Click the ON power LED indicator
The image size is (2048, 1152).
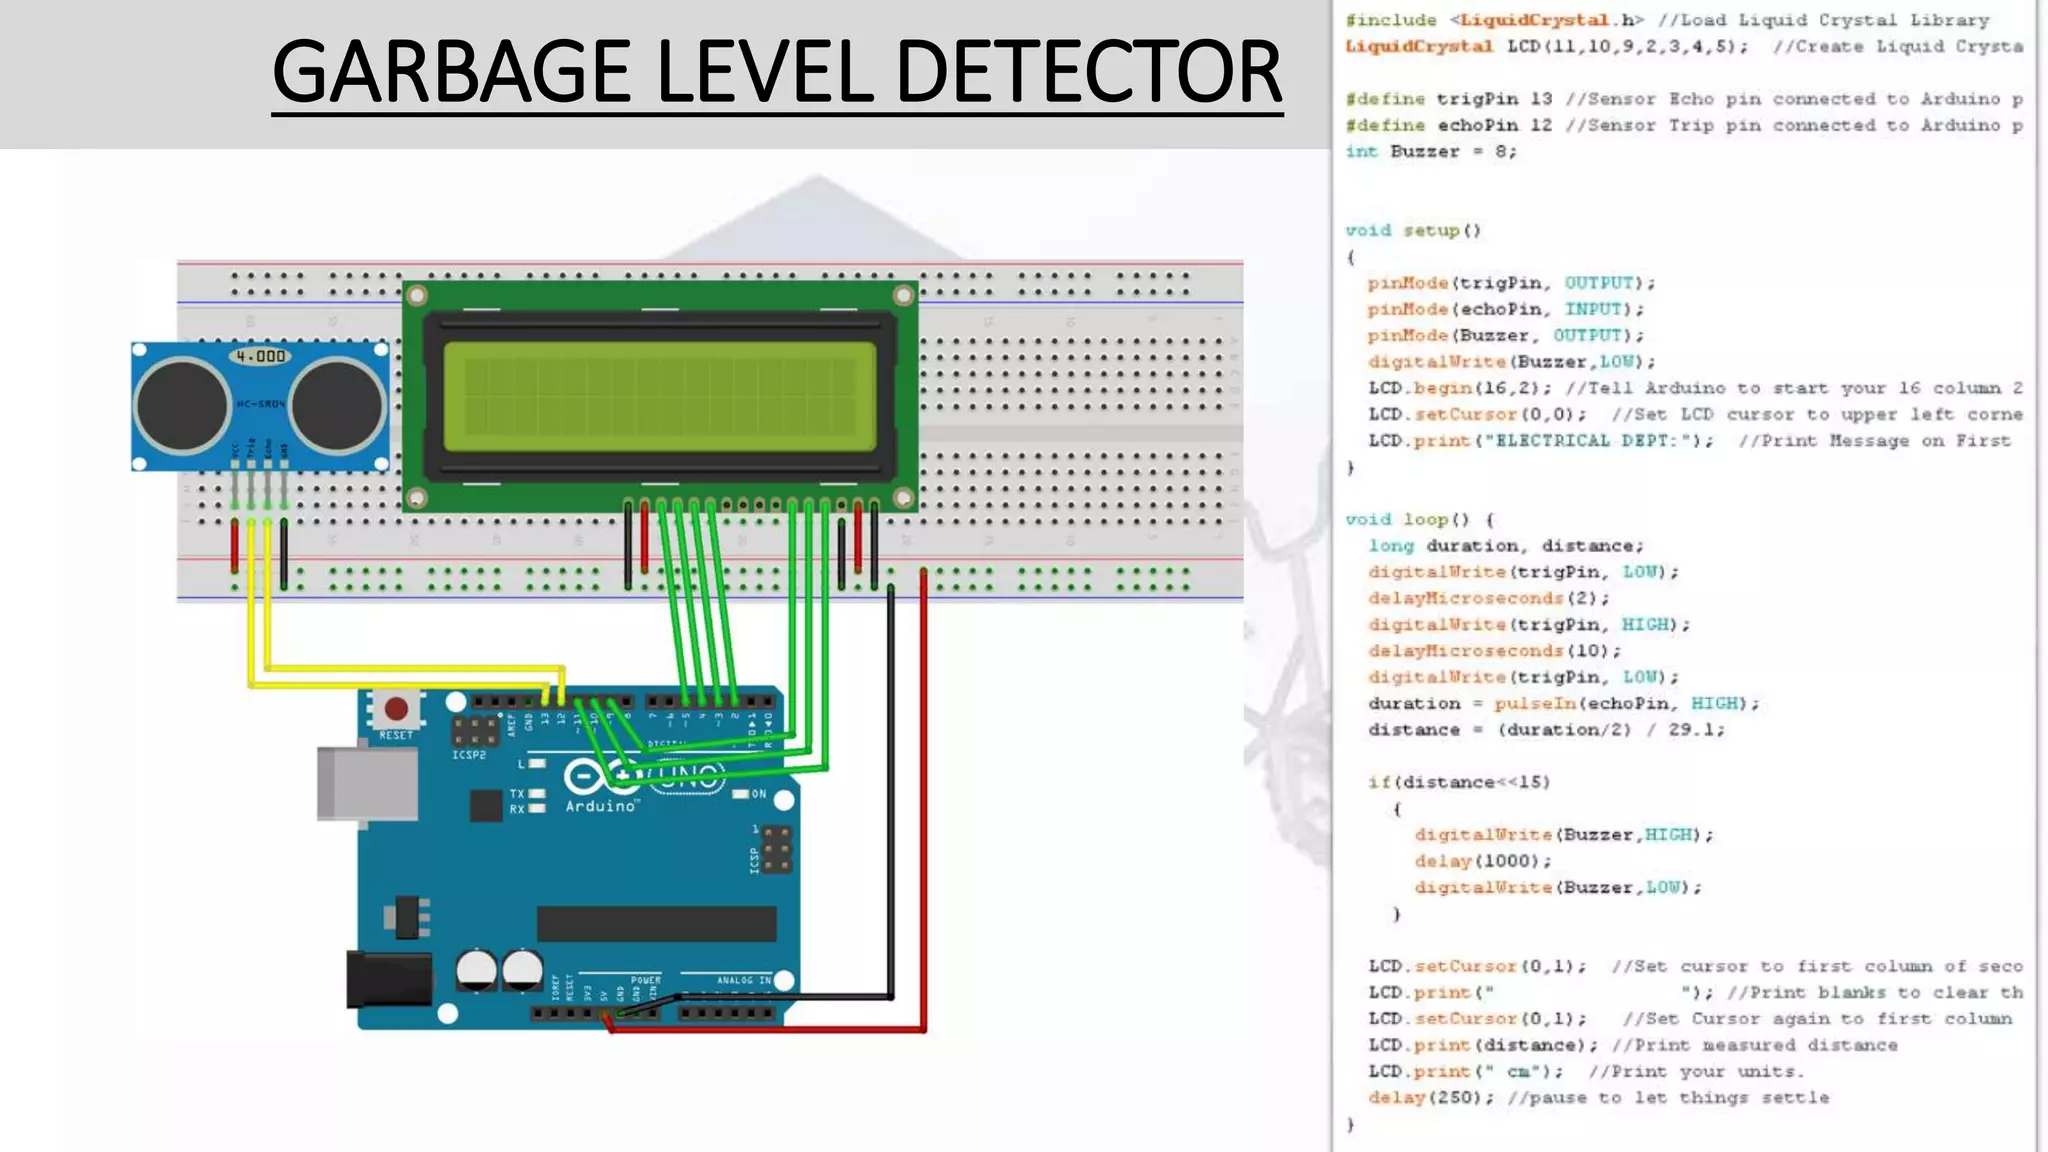coord(741,794)
